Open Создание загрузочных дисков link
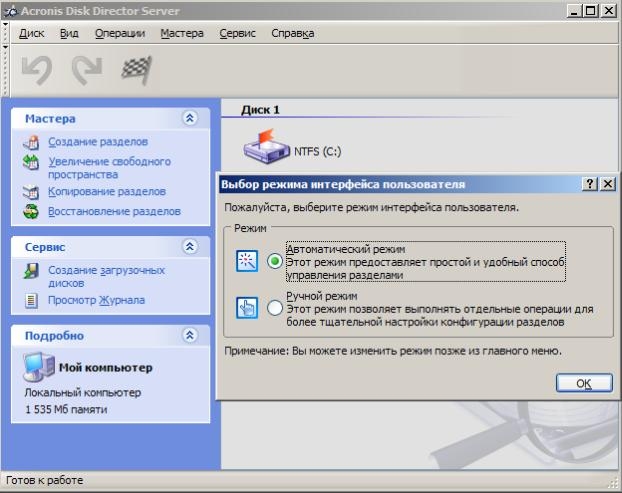This screenshot has width=622, height=493. click(x=106, y=276)
